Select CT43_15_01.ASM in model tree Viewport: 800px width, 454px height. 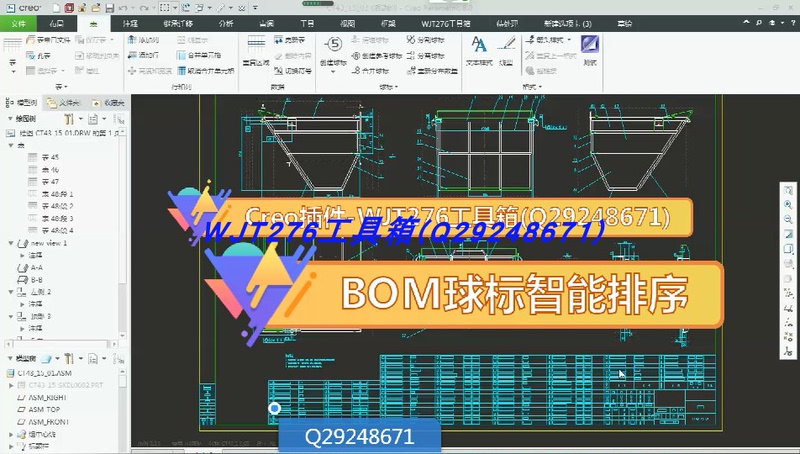tap(39, 373)
